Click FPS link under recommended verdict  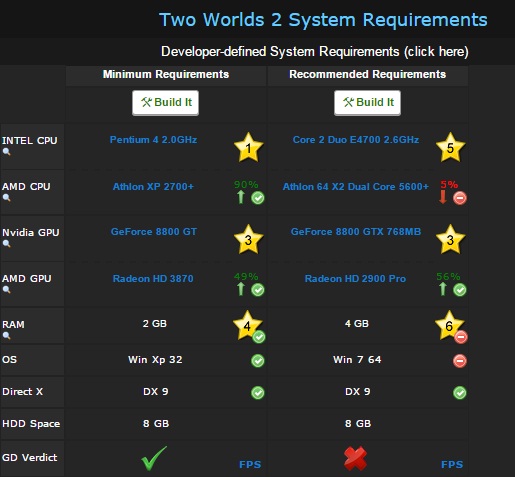[452, 464]
